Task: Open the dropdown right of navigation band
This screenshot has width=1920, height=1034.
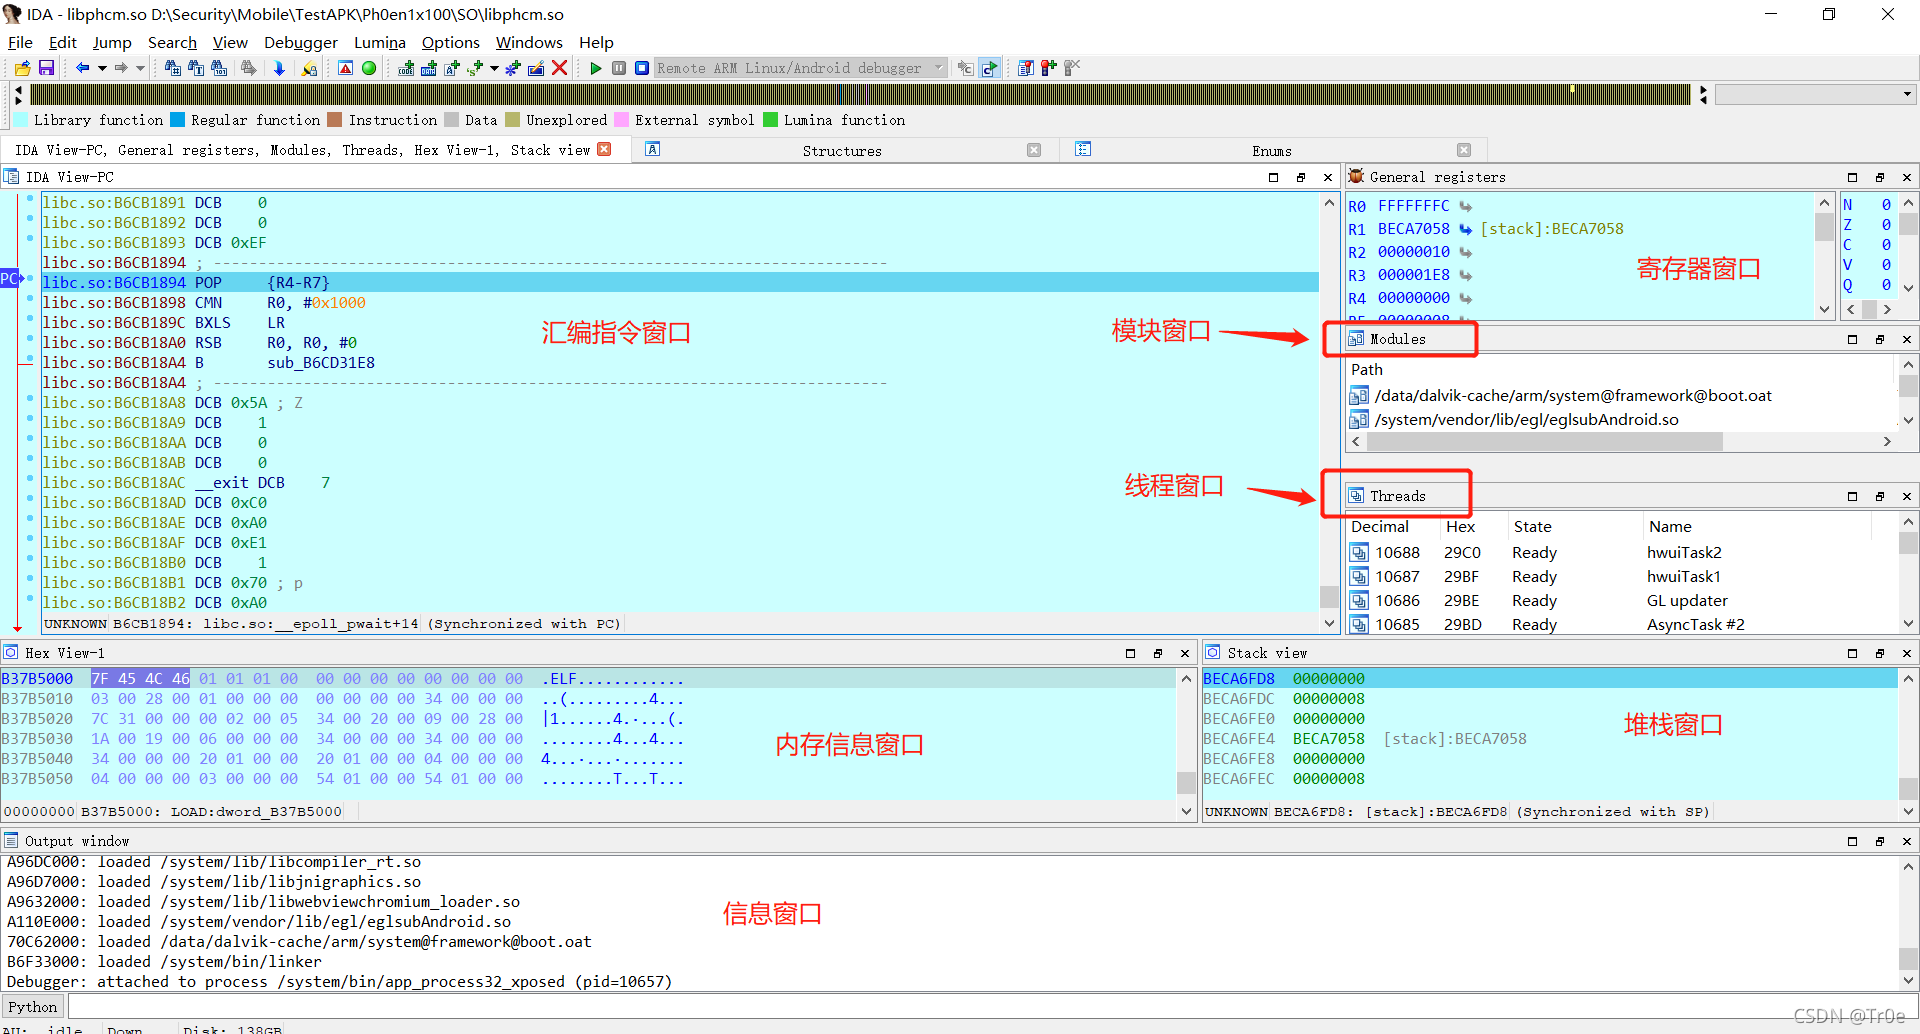Action: (1907, 94)
